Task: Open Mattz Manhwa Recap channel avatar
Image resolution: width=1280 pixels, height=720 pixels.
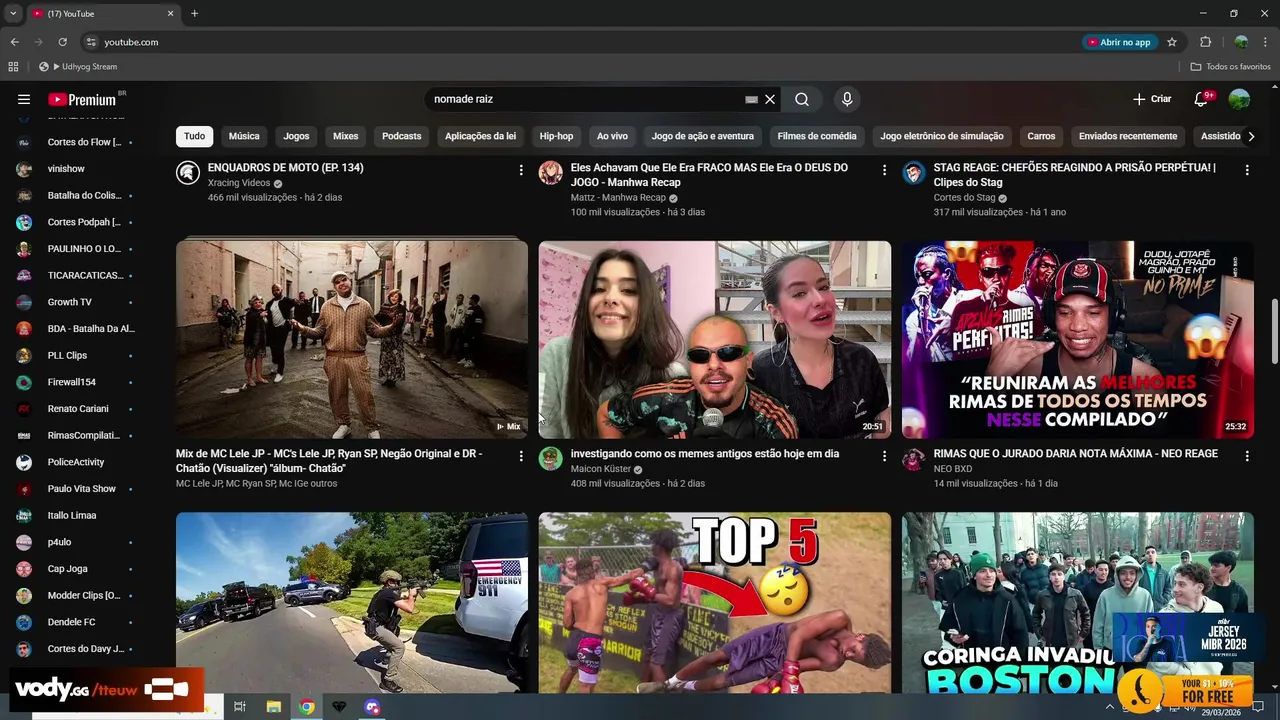Action: click(550, 172)
